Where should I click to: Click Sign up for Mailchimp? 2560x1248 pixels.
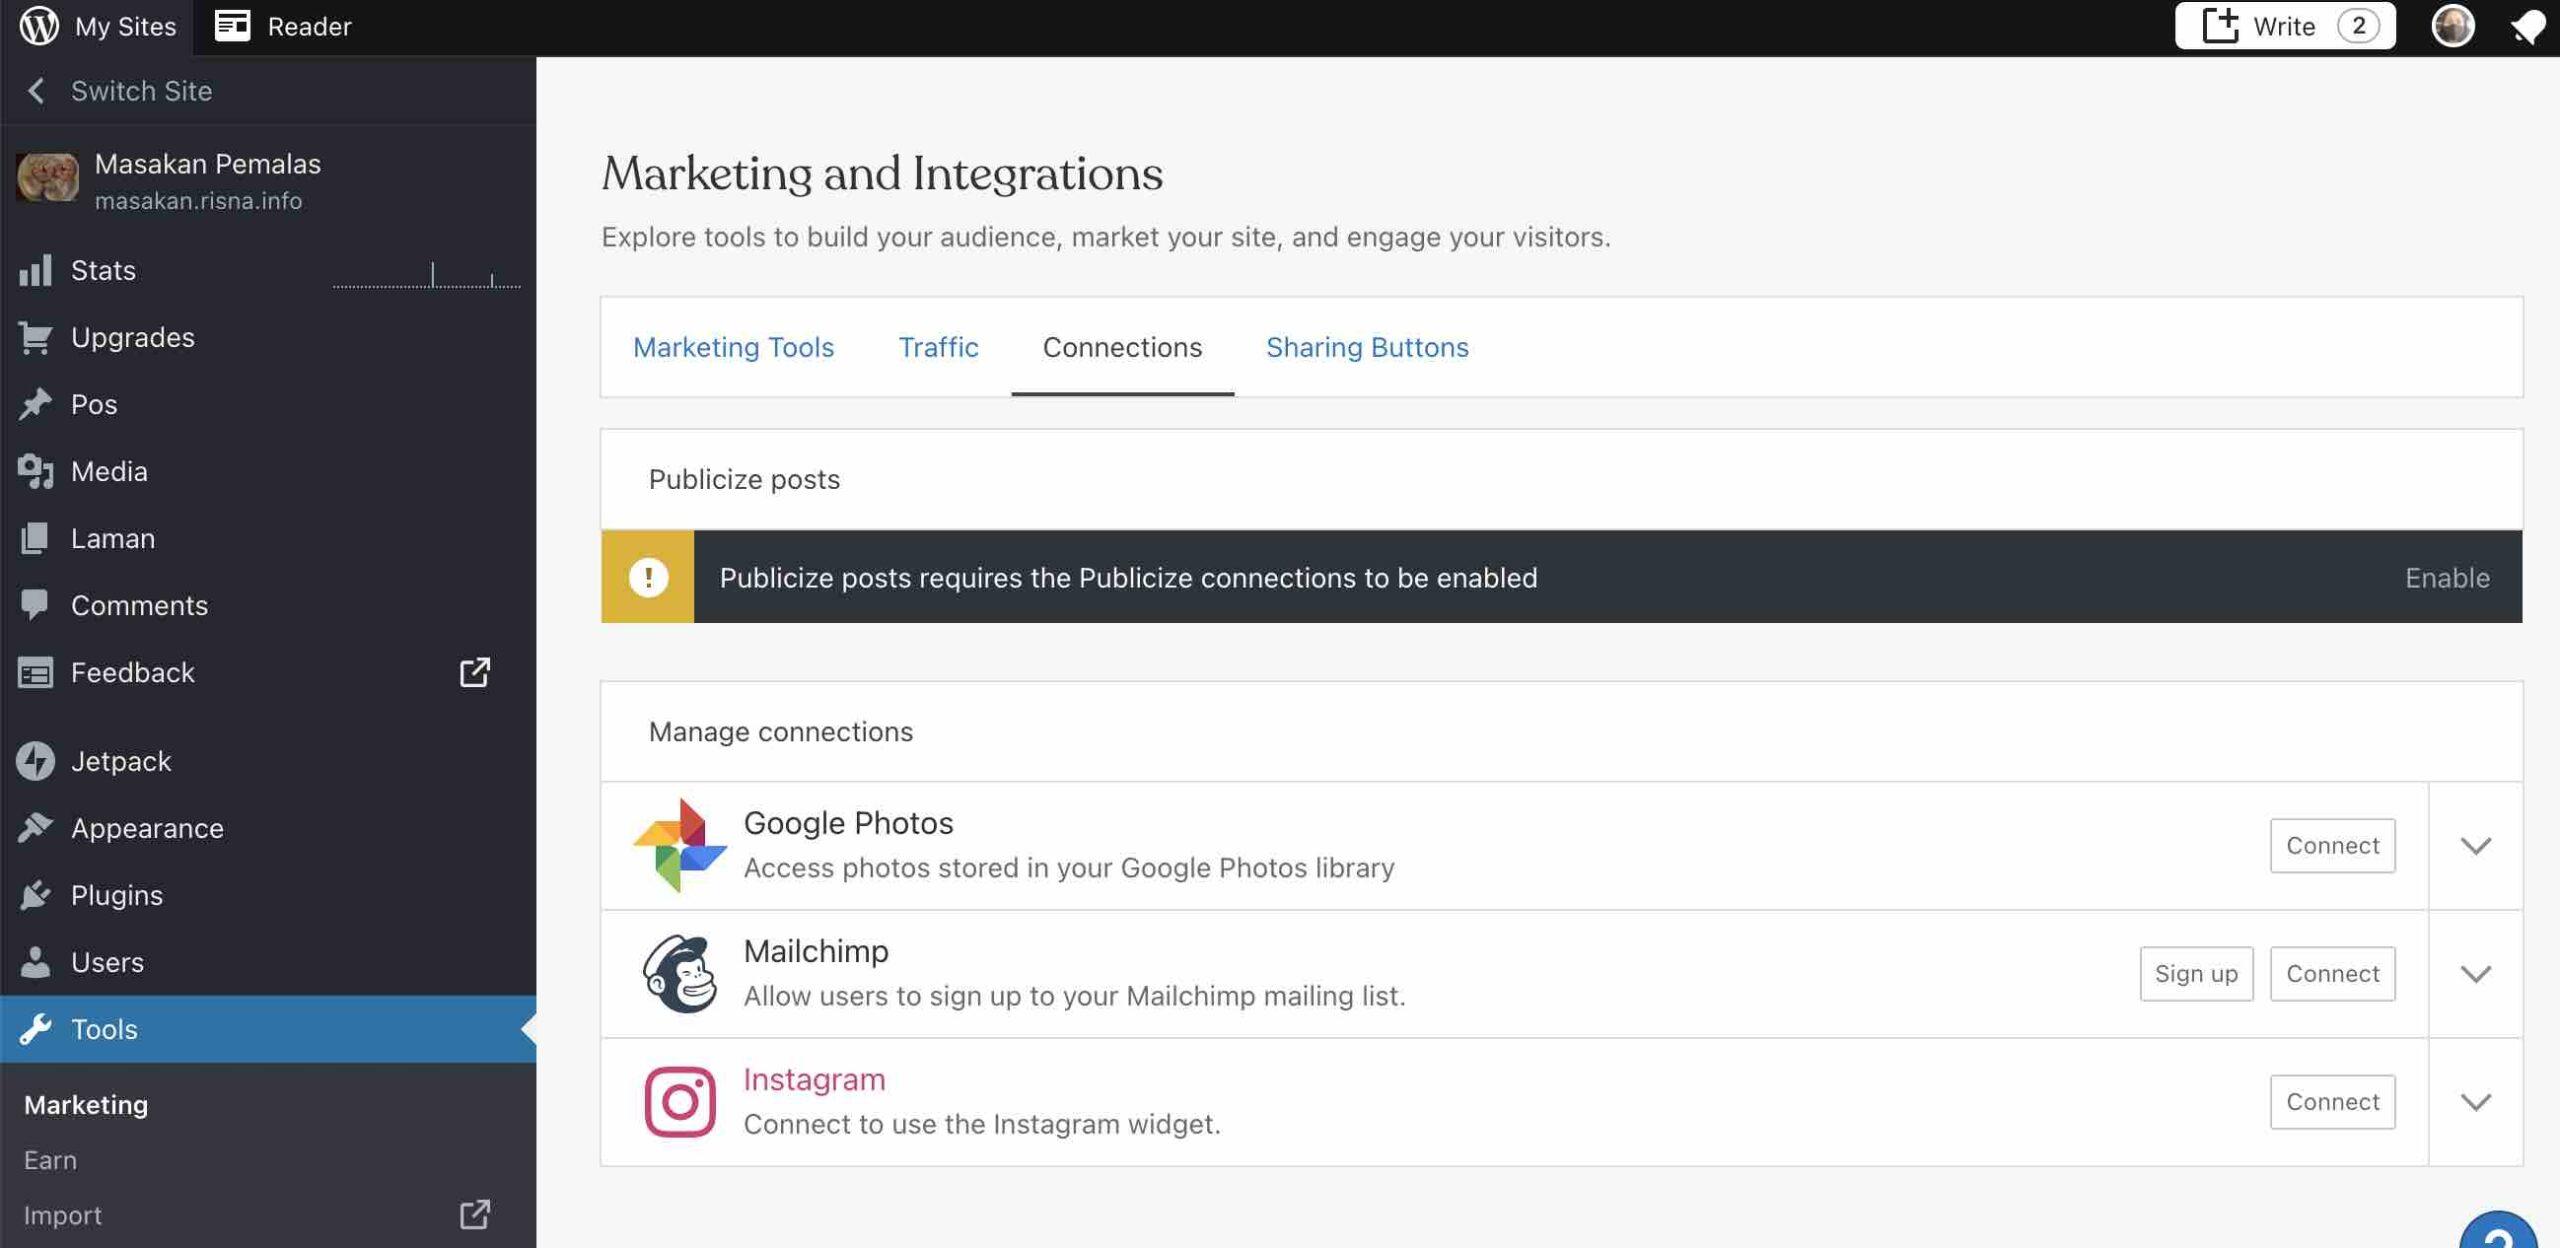pyautogui.click(x=2196, y=974)
